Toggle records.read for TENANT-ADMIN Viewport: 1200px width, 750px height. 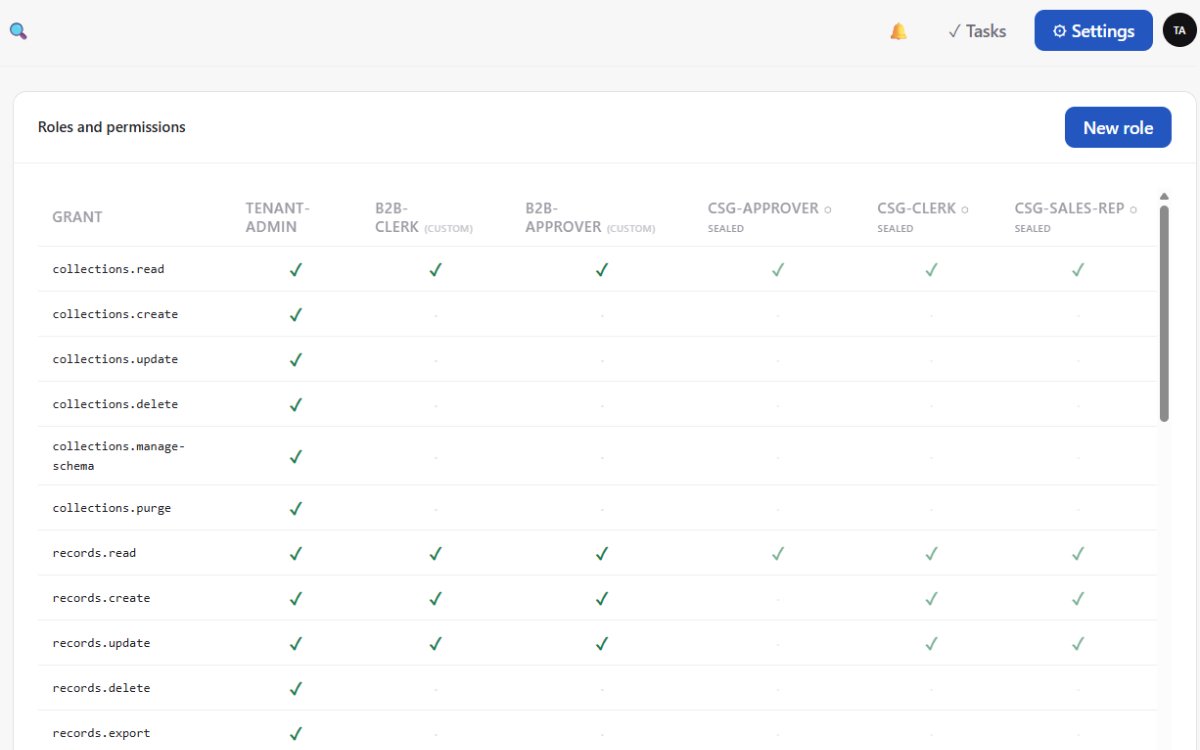295,553
